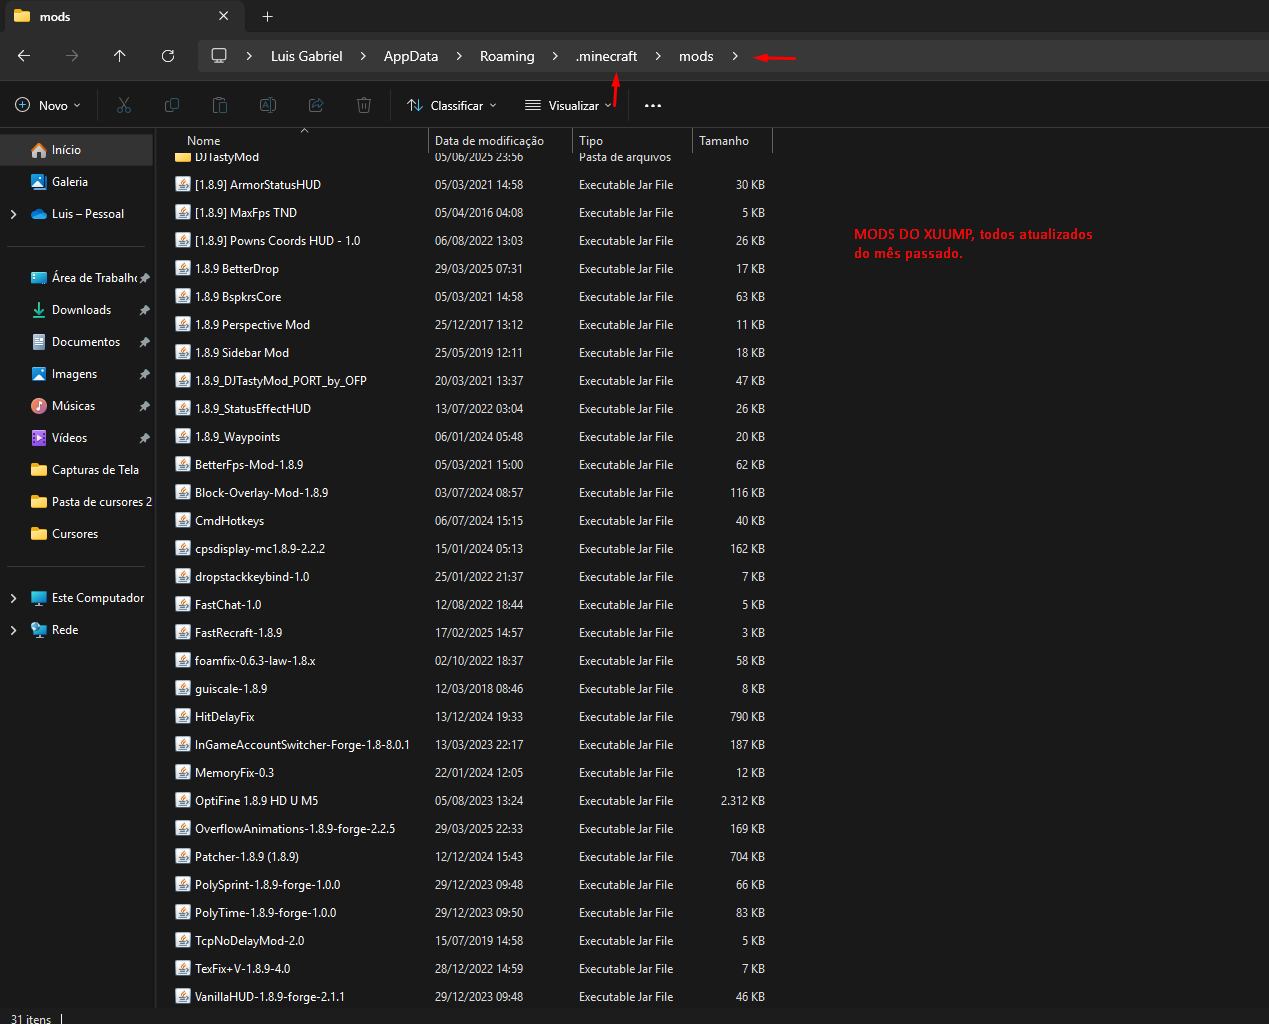Delete selected item with trash icon
The width and height of the screenshot is (1269, 1024).
pos(364,105)
